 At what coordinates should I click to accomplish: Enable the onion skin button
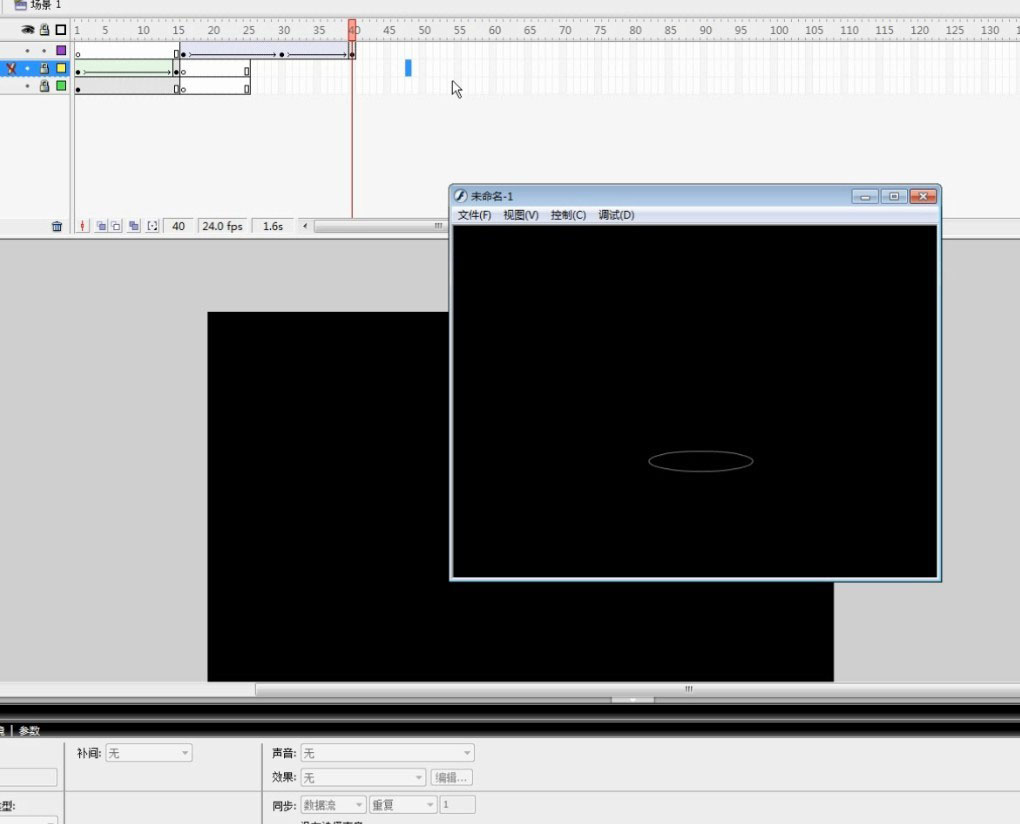point(101,226)
